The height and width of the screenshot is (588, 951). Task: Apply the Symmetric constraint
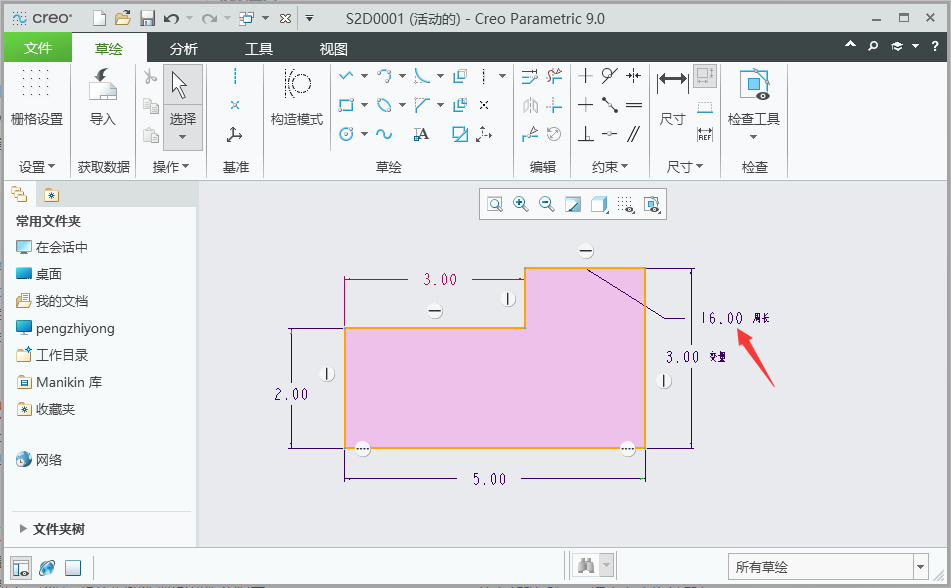pyautogui.click(x=634, y=76)
